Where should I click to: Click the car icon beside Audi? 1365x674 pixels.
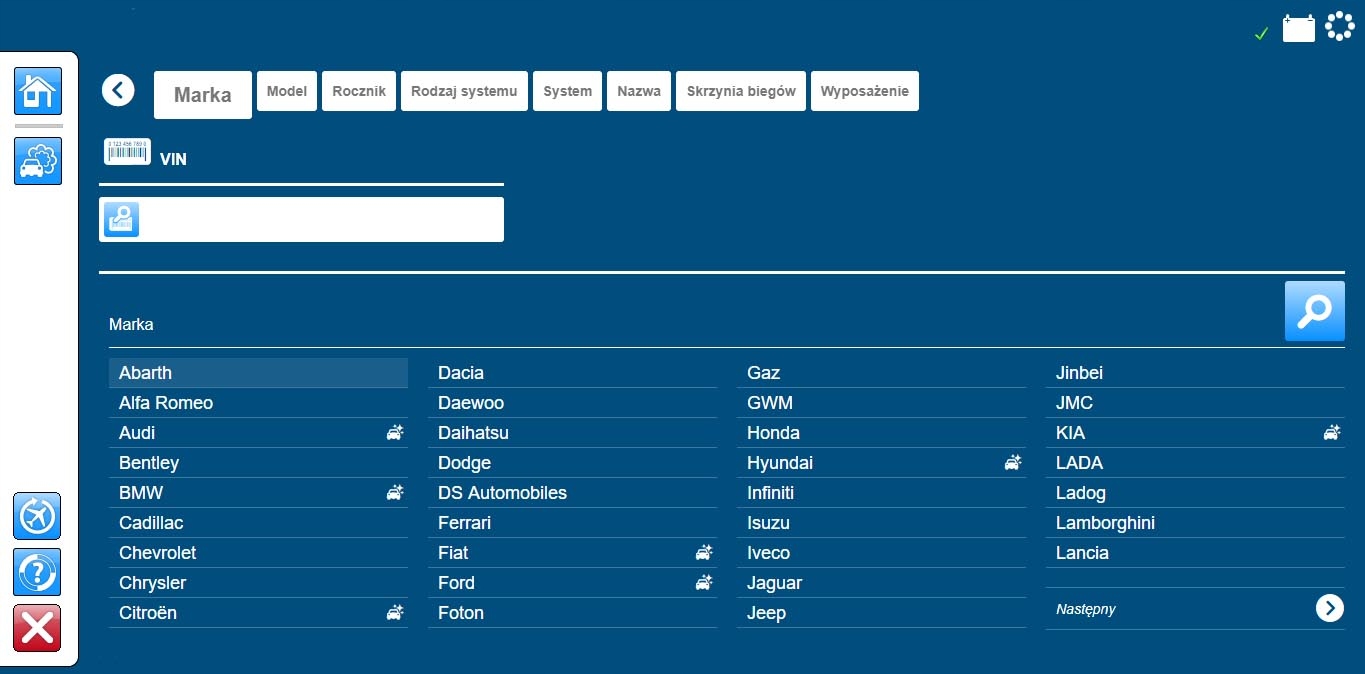coord(395,433)
